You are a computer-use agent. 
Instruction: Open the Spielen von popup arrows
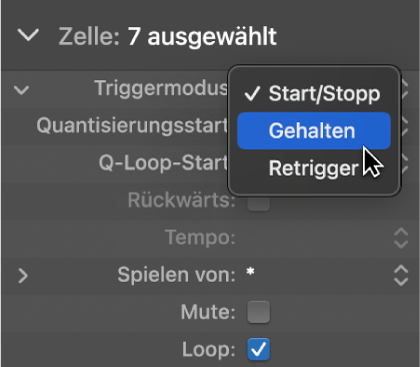point(401,276)
